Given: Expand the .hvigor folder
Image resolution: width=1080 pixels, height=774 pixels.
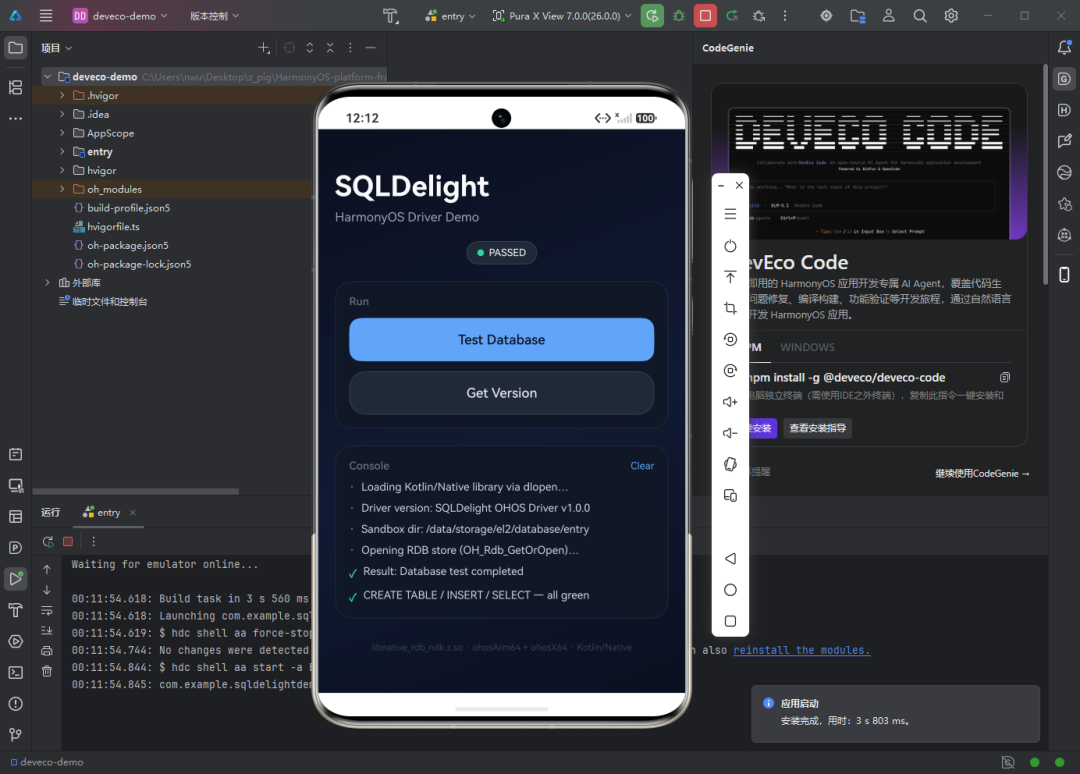Looking at the screenshot, I should pos(62,95).
